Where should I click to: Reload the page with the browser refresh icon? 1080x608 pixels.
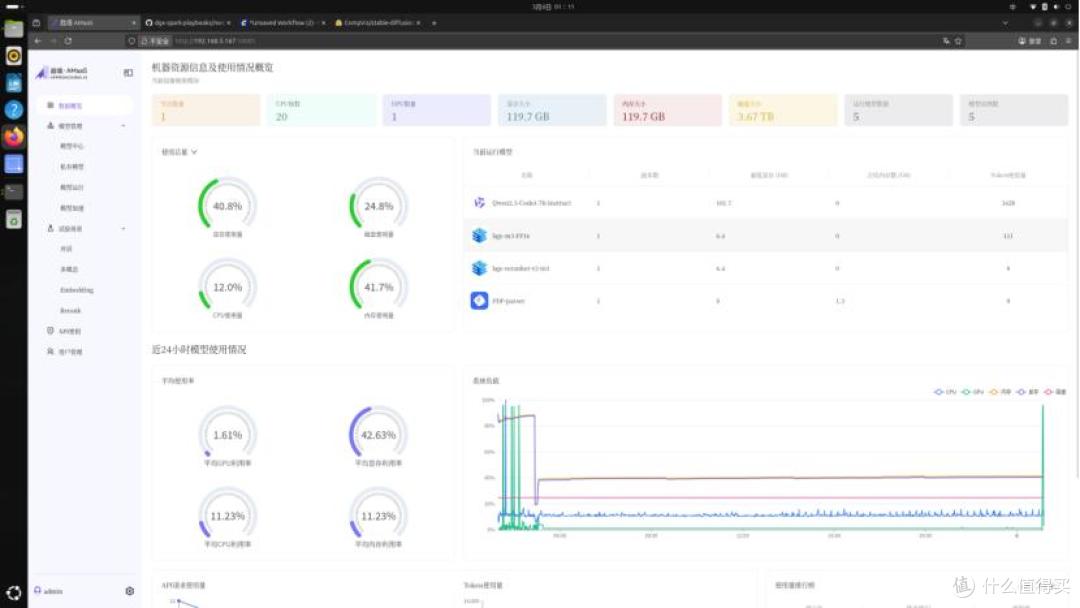pyautogui.click(x=68, y=41)
